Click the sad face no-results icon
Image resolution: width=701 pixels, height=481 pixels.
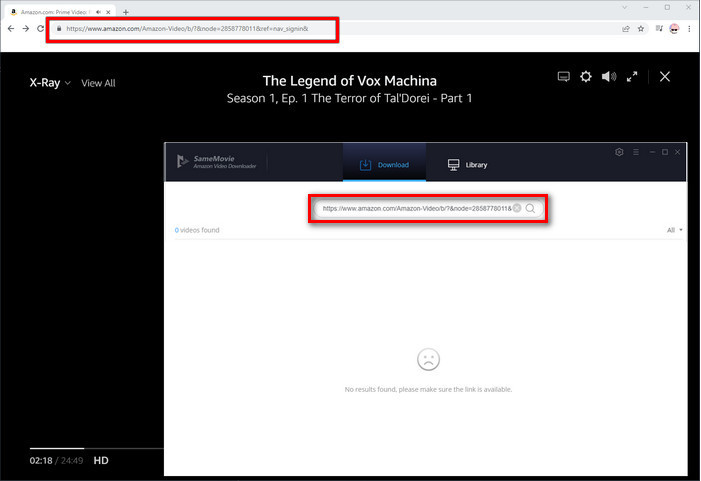(428, 359)
